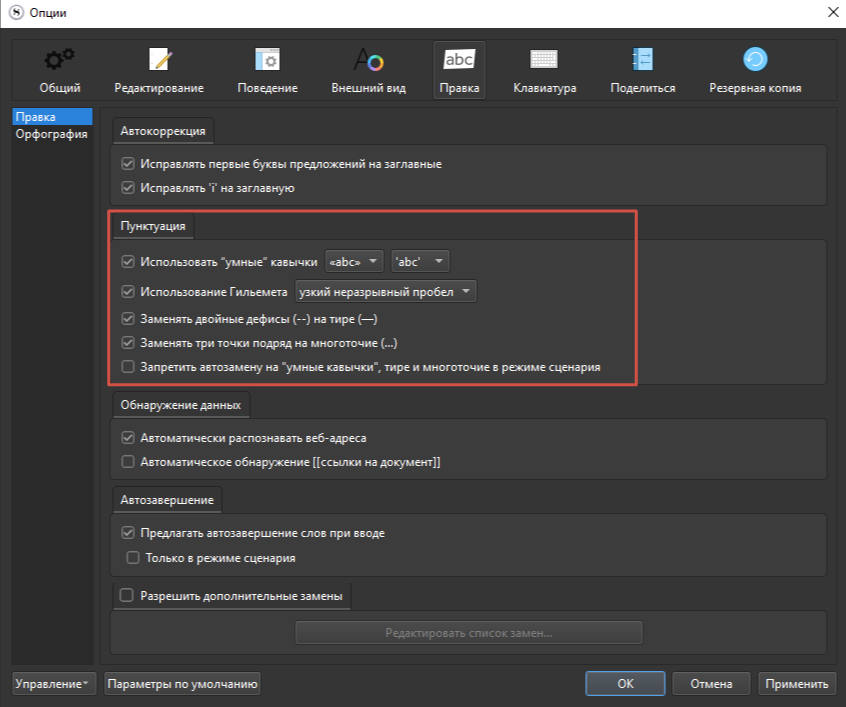Select Орфография in the left list

pos(51,135)
